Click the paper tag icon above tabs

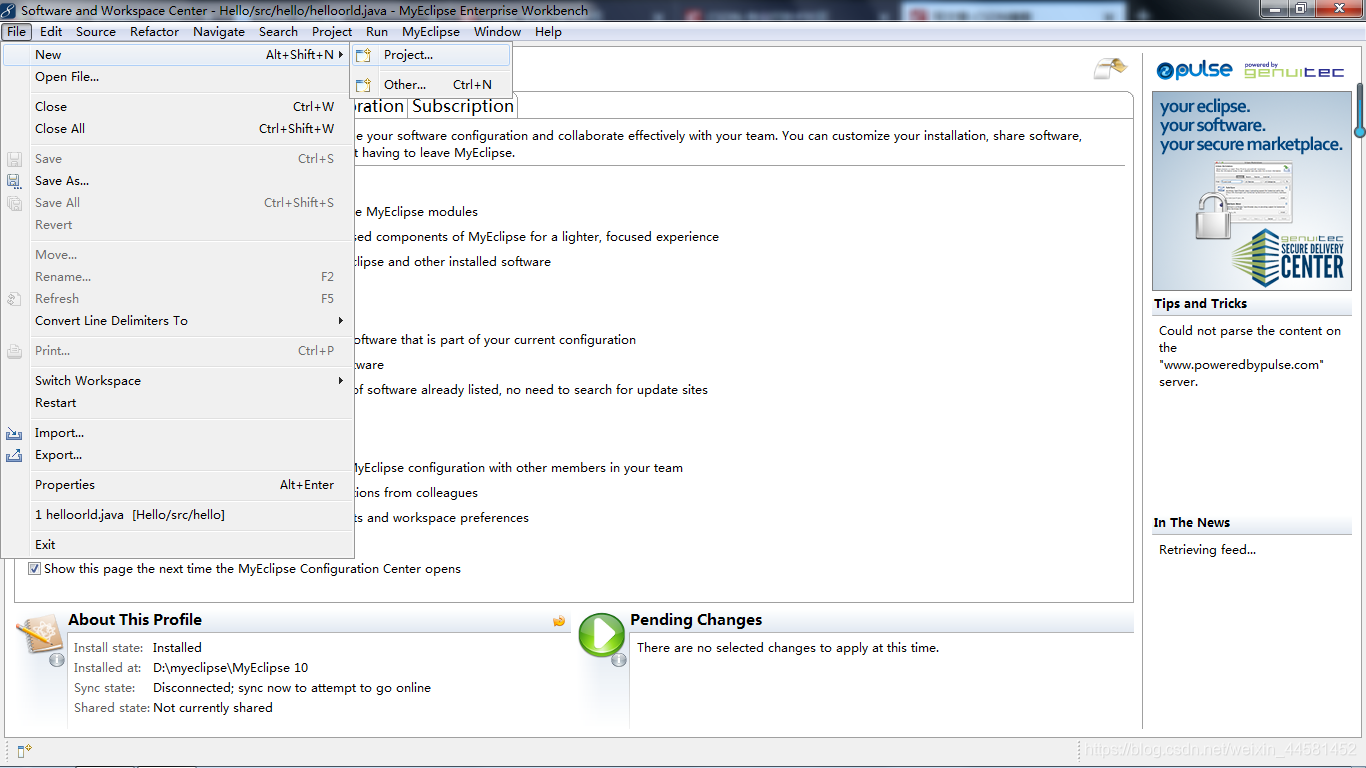pyautogui.click(x=1110, y=69)
